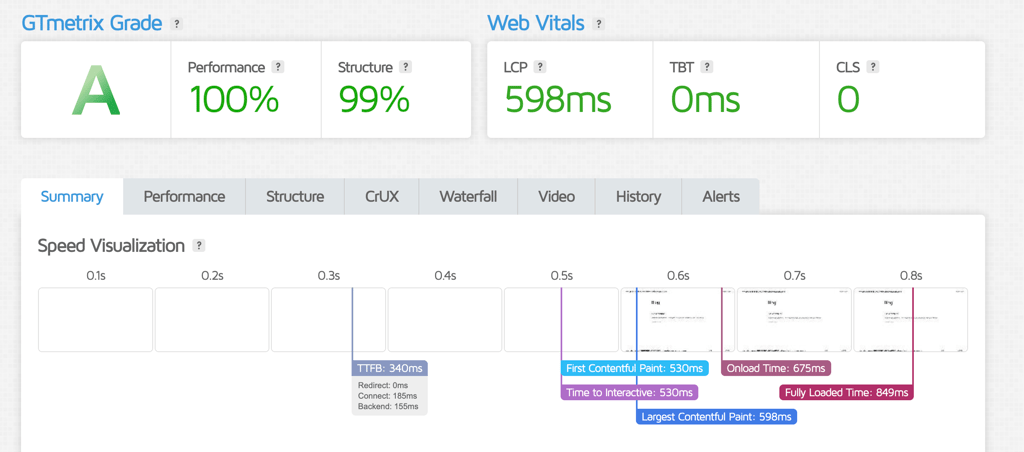The height and width of the screenshot is (452, 1024).
Task: Click help icon beside LCP
Action: click(x=539, y=67)
